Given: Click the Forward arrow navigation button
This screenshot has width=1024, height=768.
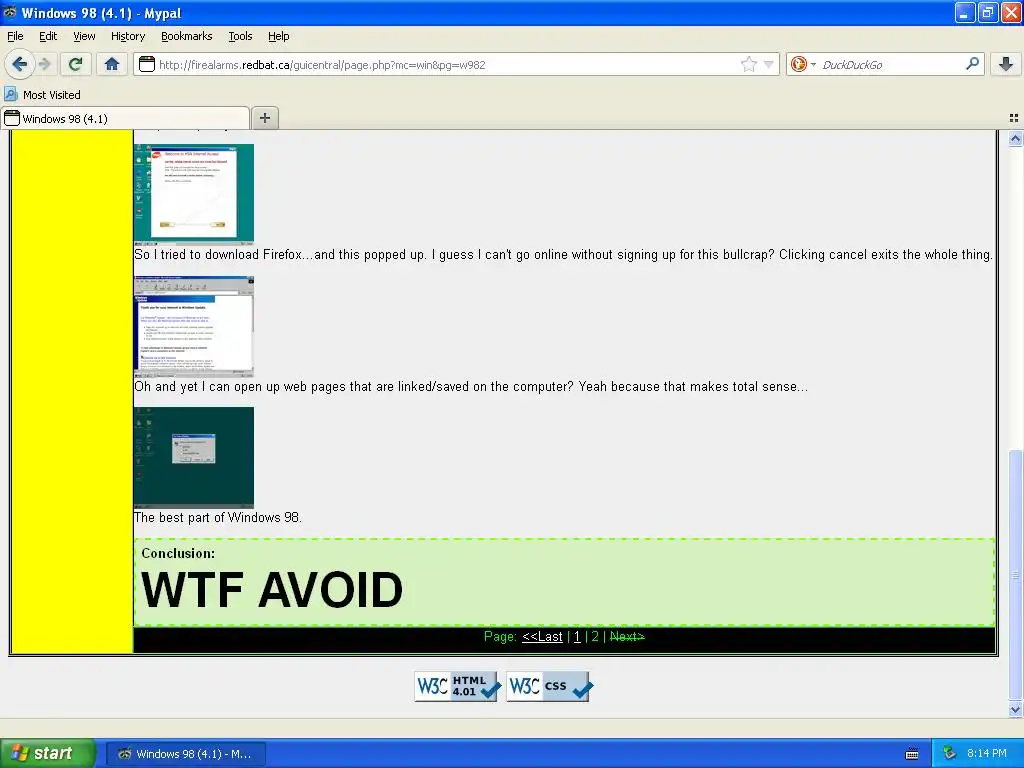Looking at the screenshot, I should click(x=44, y=64).
